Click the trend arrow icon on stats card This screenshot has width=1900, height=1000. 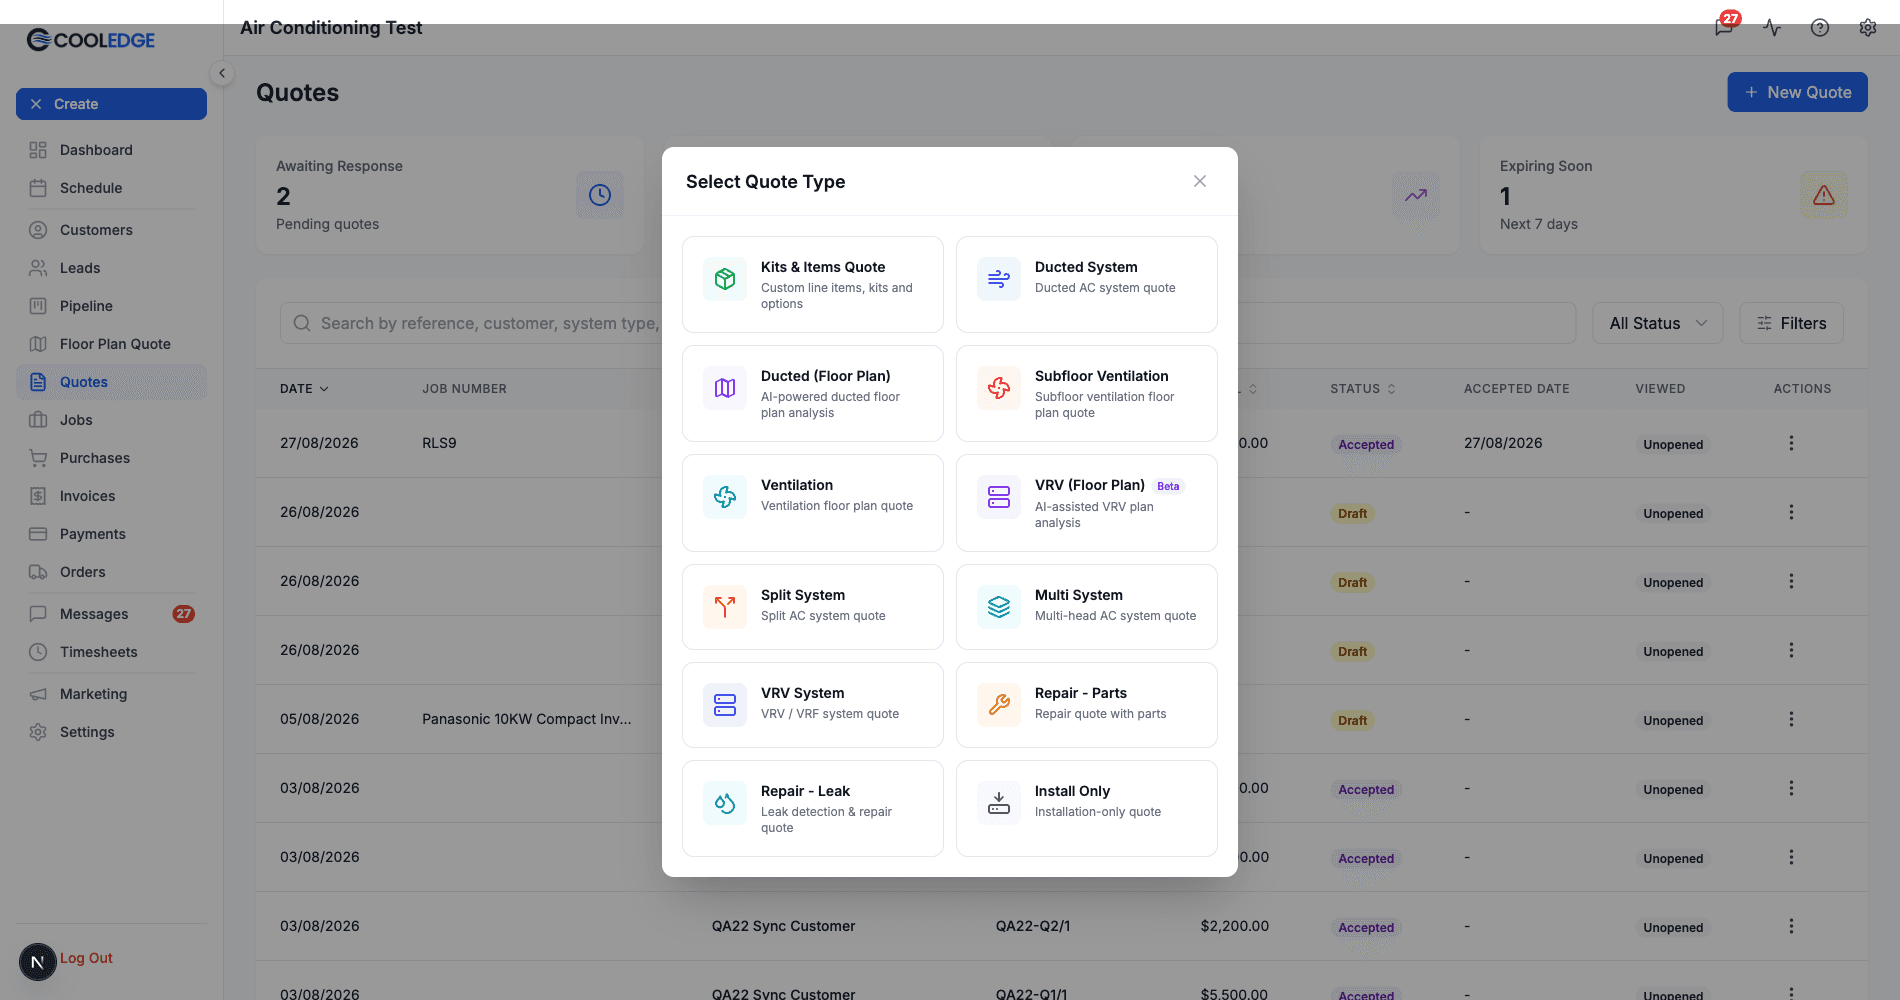point(1416,195)
